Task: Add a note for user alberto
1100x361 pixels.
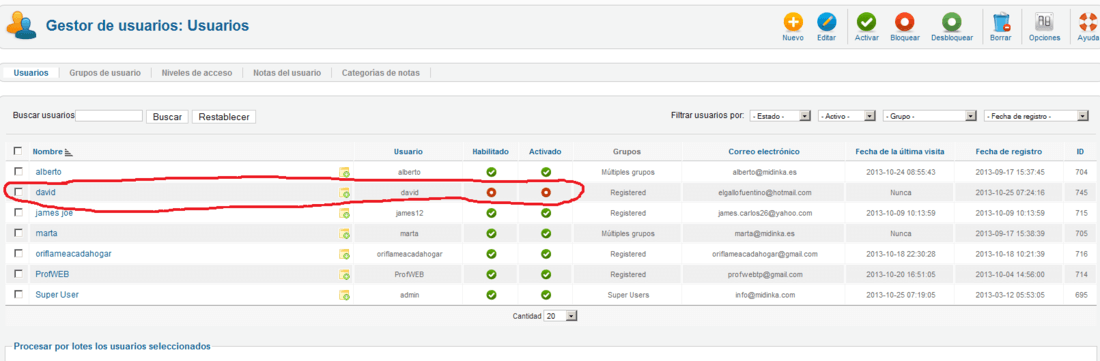Action: coord(344,172)
